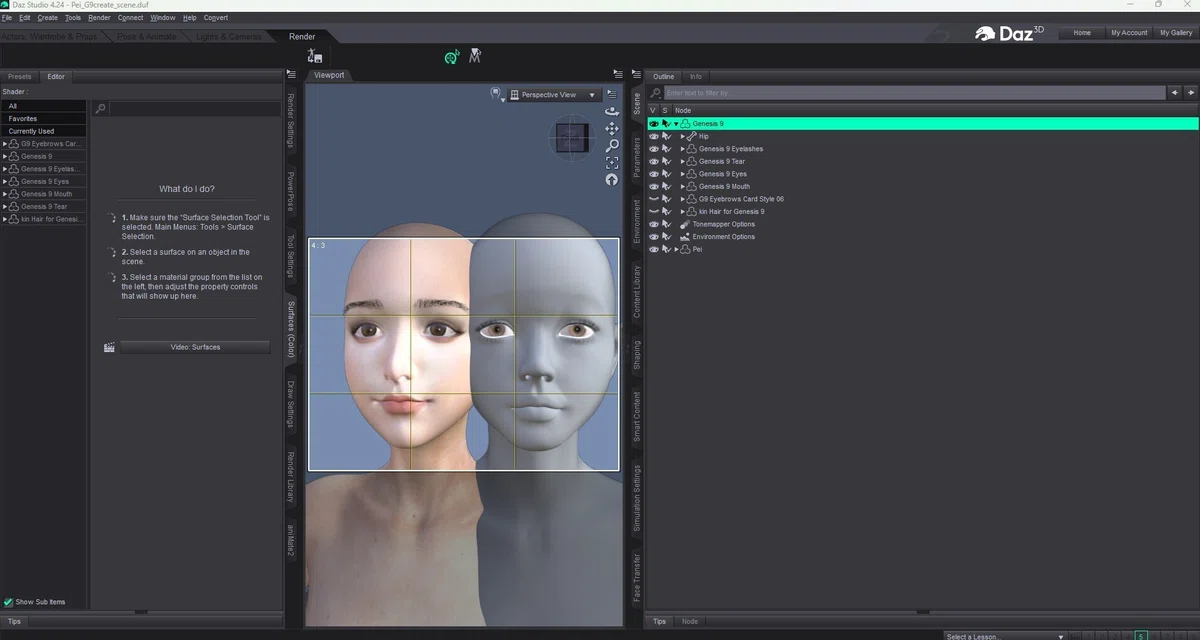Click the frame selection icon in viewport
Image resolution: width=1200 pixels, height=640 pixels.
point(612,163)
